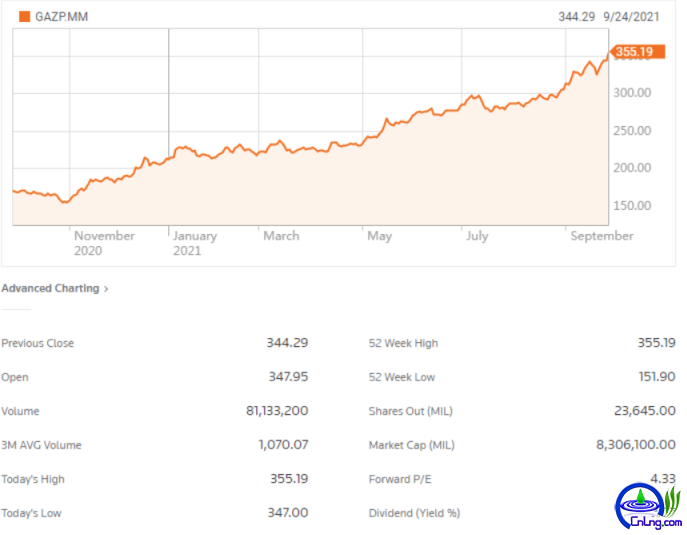Click the March axis label
The width and height of the screenshot is (687, 535).
tap(281, 236)
